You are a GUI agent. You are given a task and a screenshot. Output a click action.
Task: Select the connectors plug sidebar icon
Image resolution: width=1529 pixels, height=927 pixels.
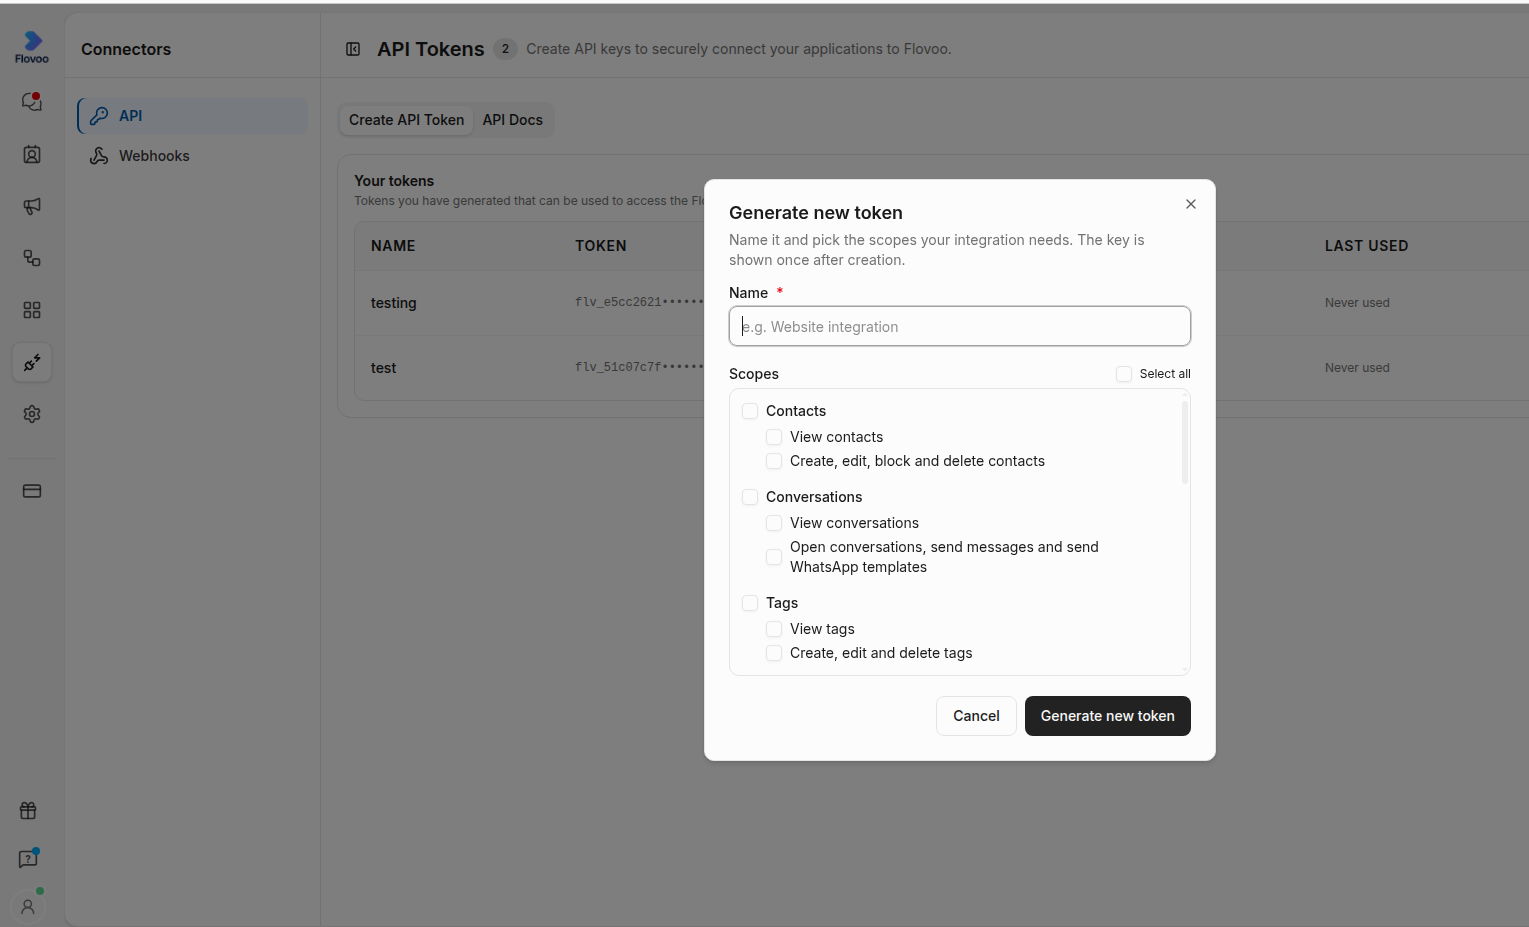pyautogui.click(x=32, y=362)
